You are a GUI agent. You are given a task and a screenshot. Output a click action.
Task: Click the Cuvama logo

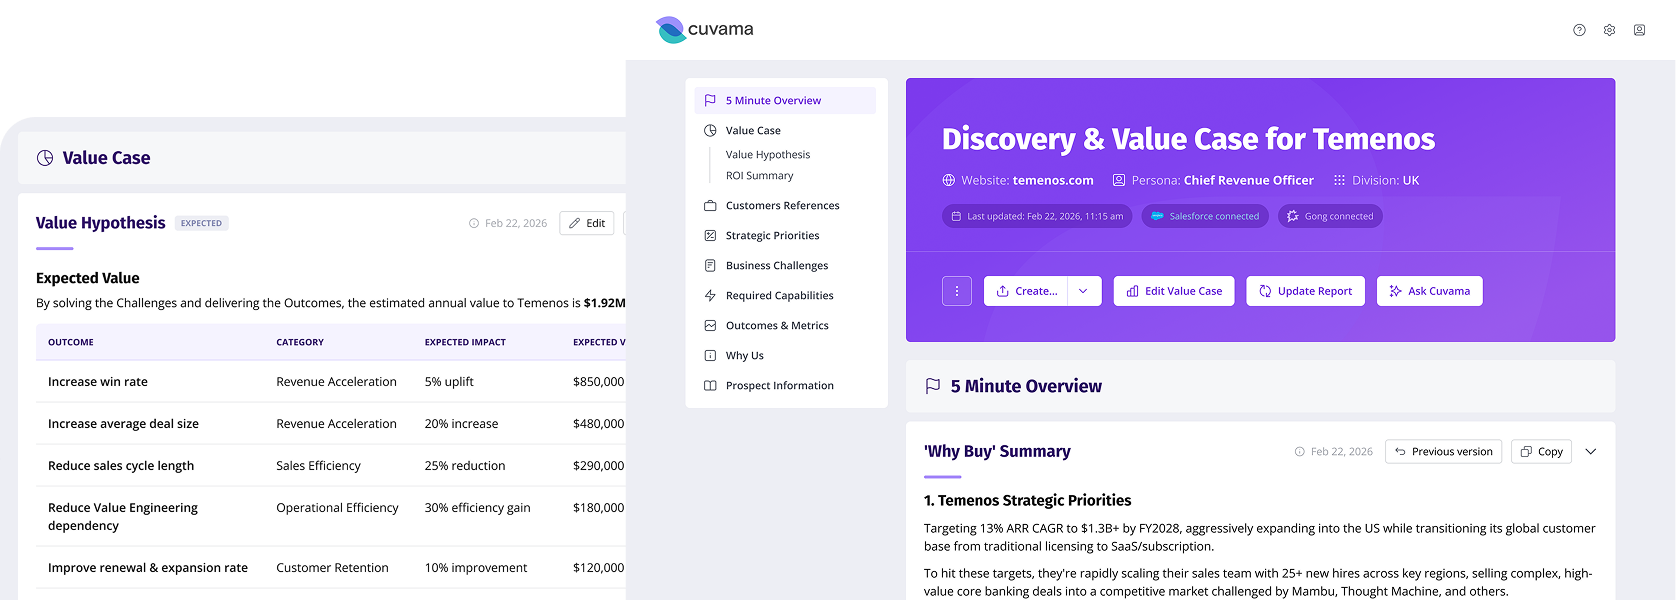(x=705, y=30)
